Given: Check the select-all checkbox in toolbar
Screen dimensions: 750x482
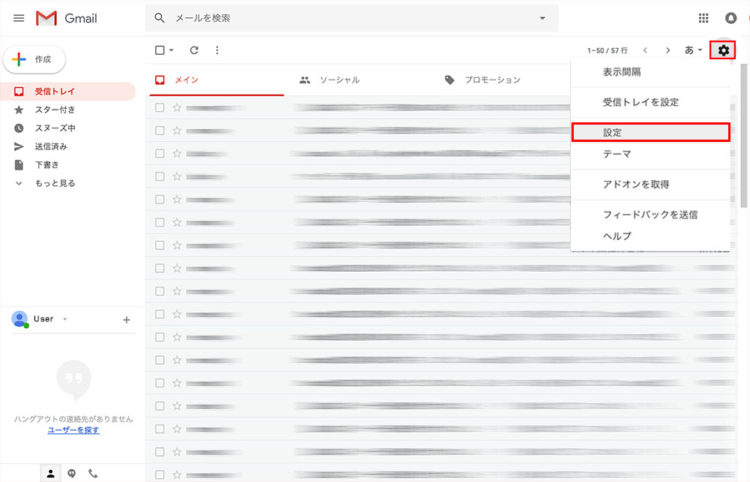Looking at the screenshot, I should tap(160, 50).
